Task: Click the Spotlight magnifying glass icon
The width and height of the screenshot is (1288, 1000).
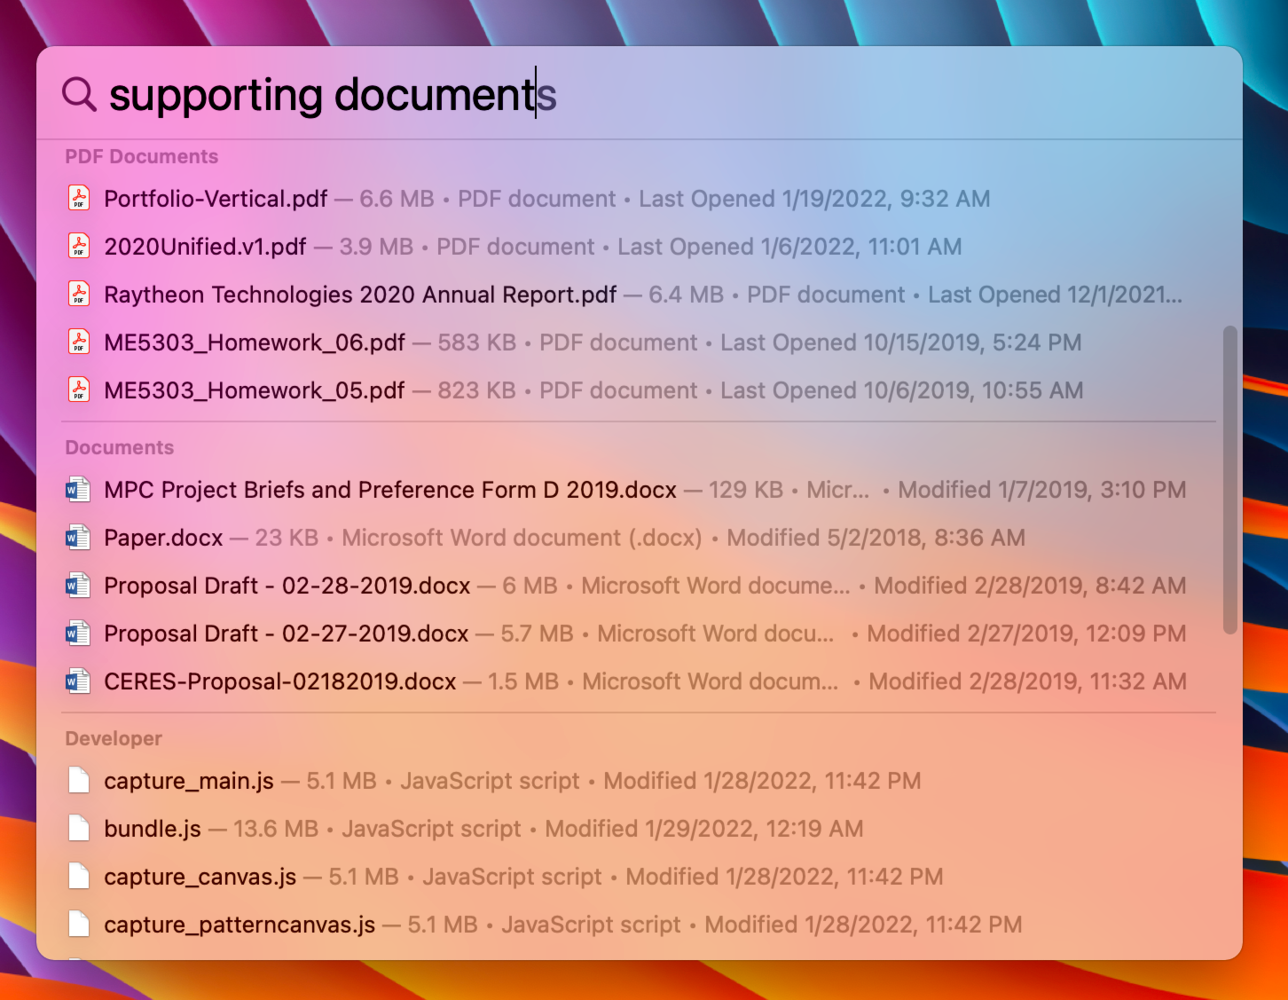Action: [79, 94]
